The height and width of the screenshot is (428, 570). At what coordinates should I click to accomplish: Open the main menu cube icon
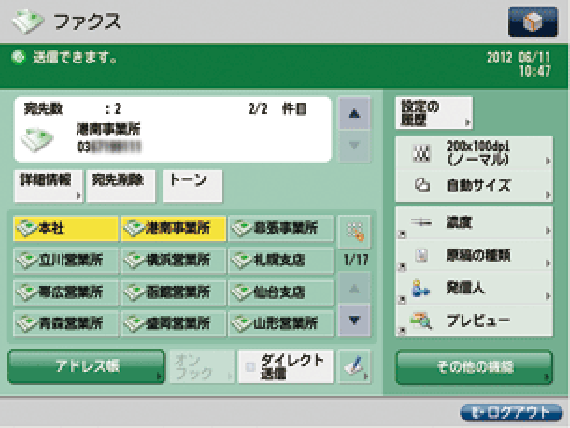click(533, 22)
